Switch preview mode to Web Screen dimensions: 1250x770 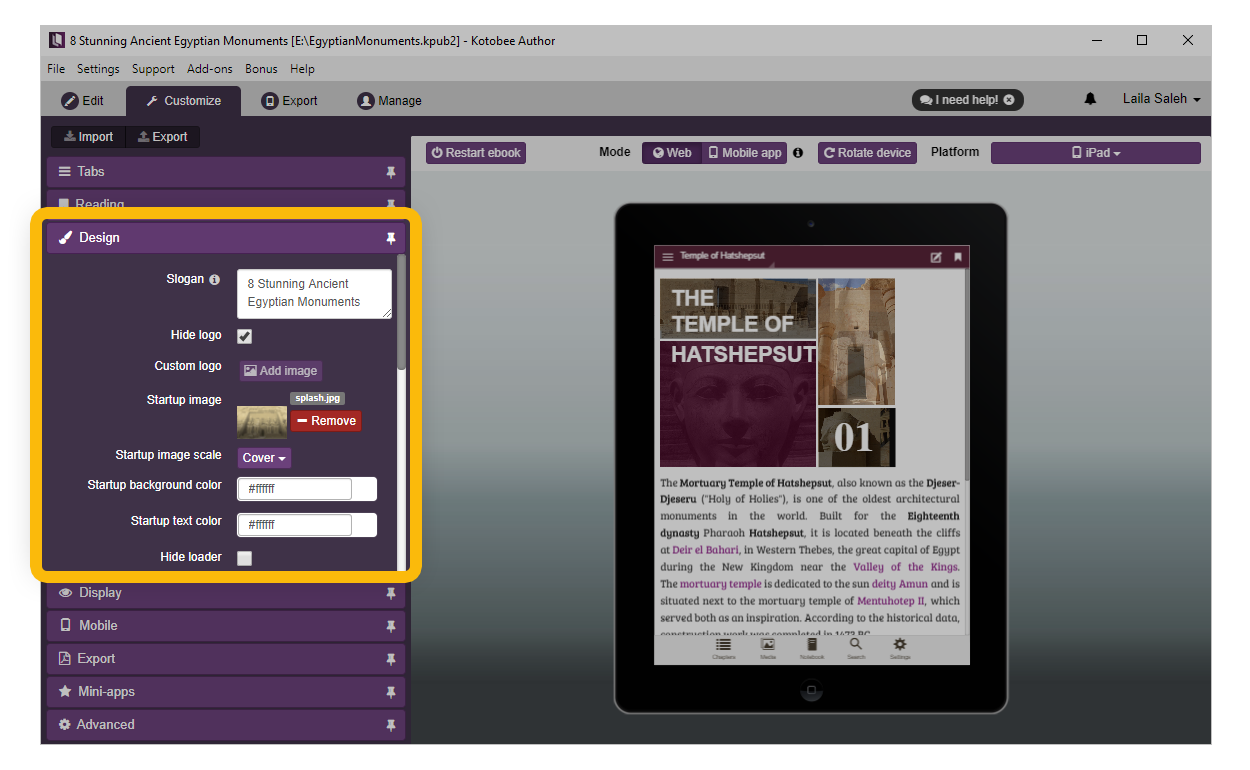(x=672, y=153)
